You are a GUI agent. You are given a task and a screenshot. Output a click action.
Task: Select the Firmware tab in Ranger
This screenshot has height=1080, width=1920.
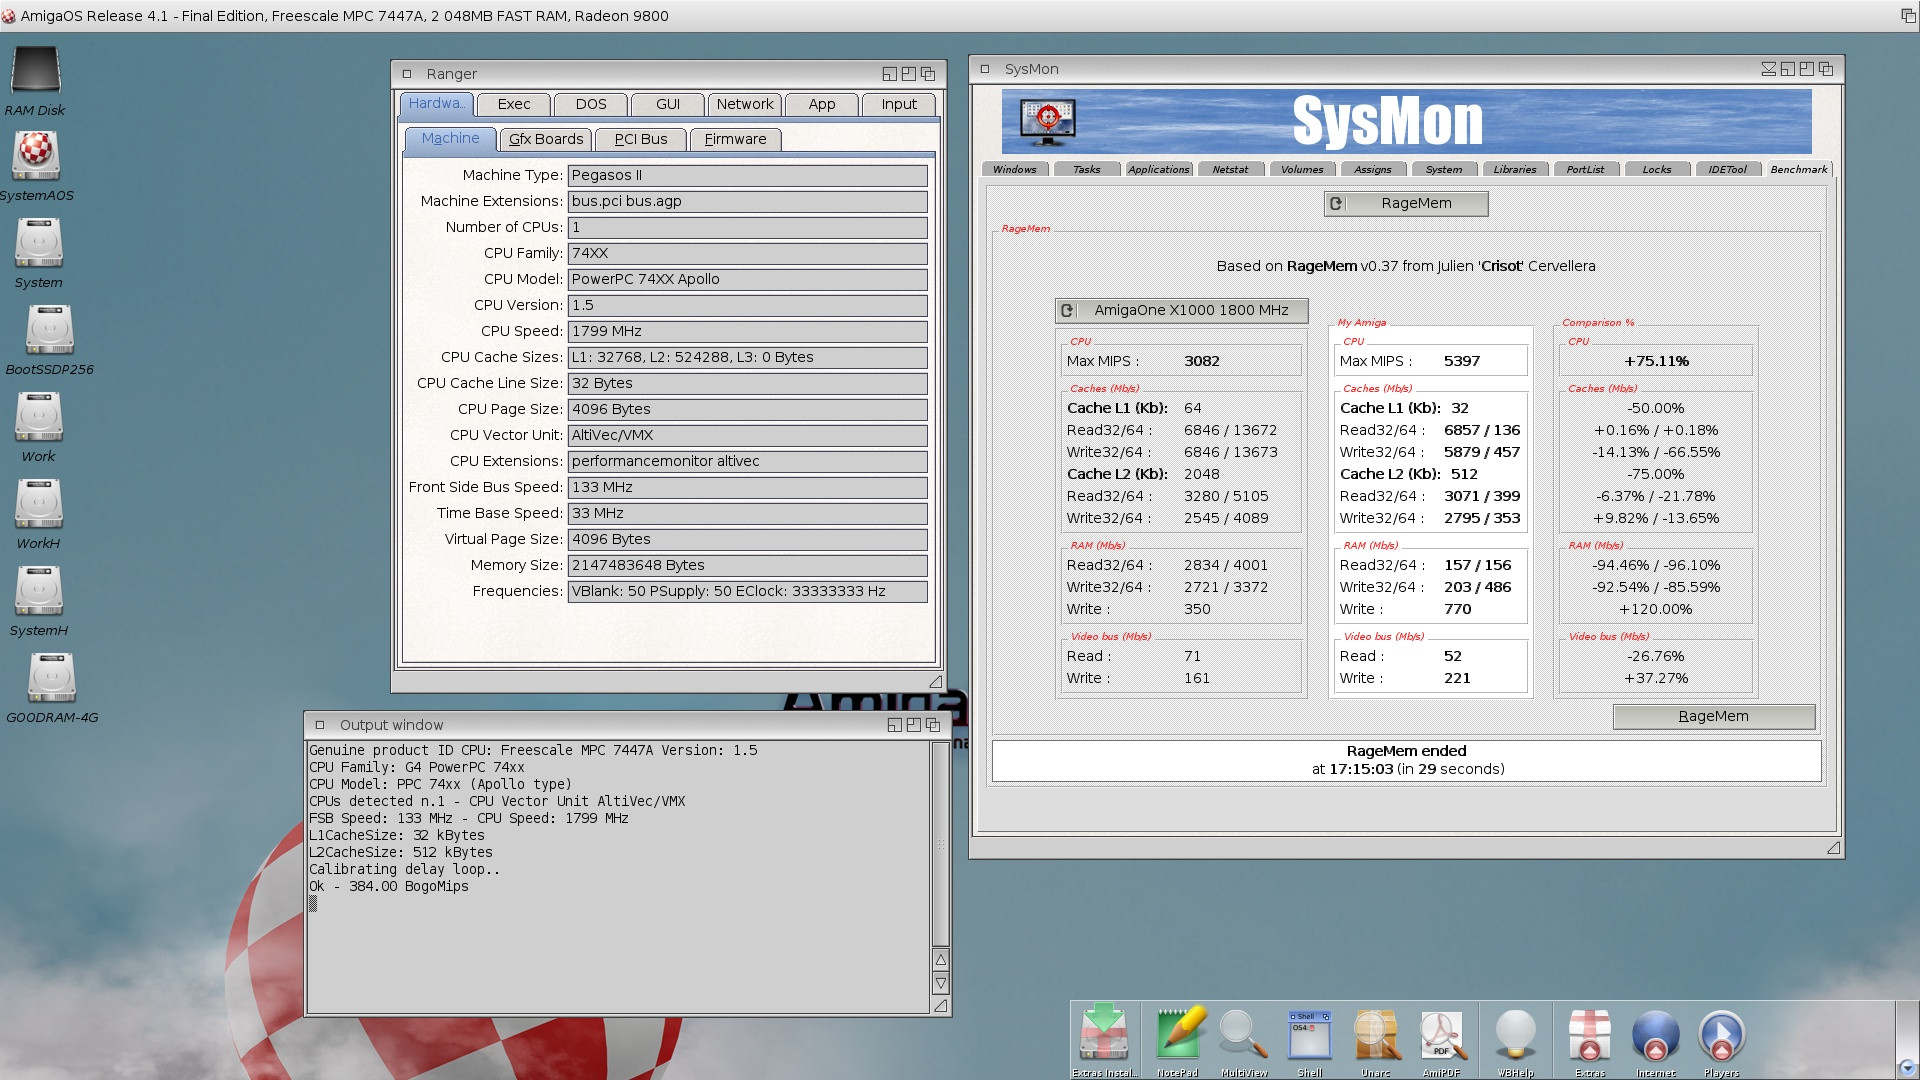(x=735, y=139)
